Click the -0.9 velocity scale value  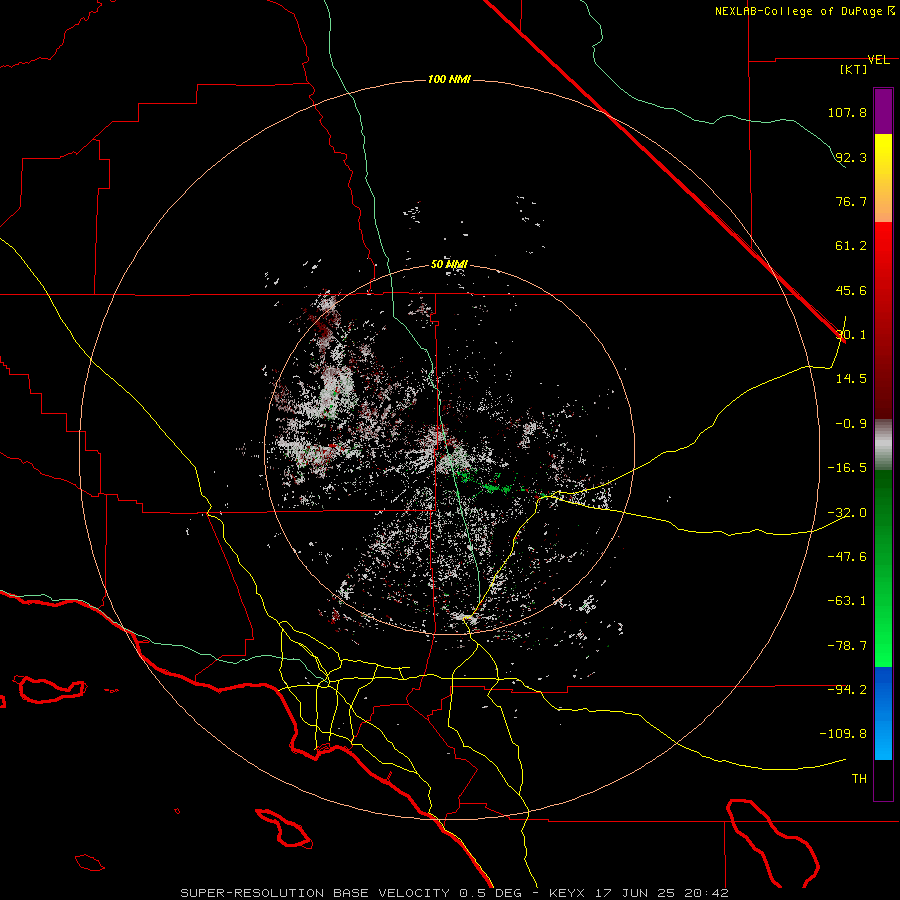pyautogui.click(x=851, y=424)
